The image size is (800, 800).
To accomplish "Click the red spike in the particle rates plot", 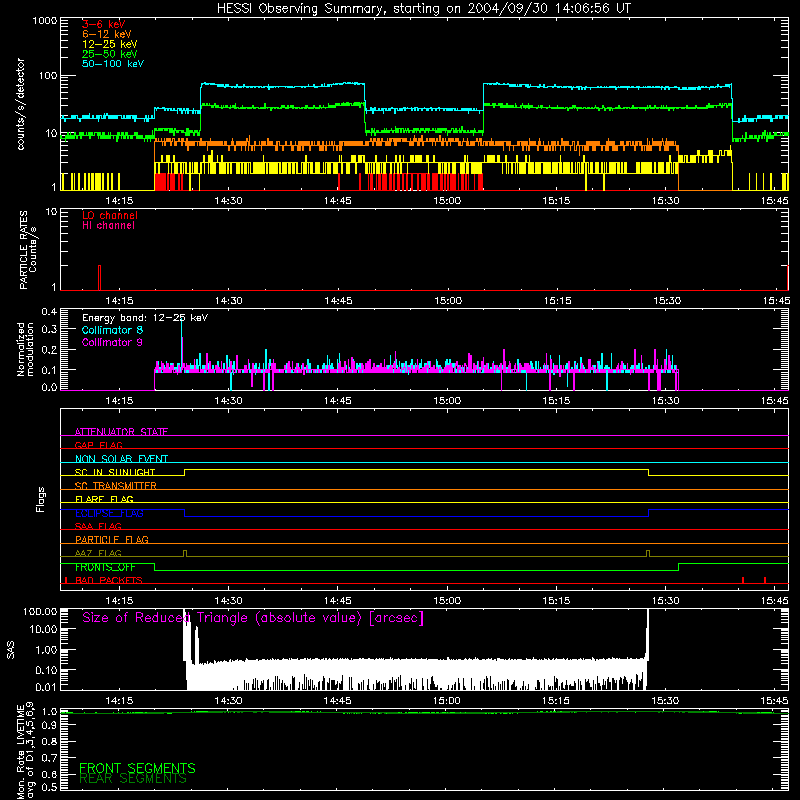I will pos(99,278).
